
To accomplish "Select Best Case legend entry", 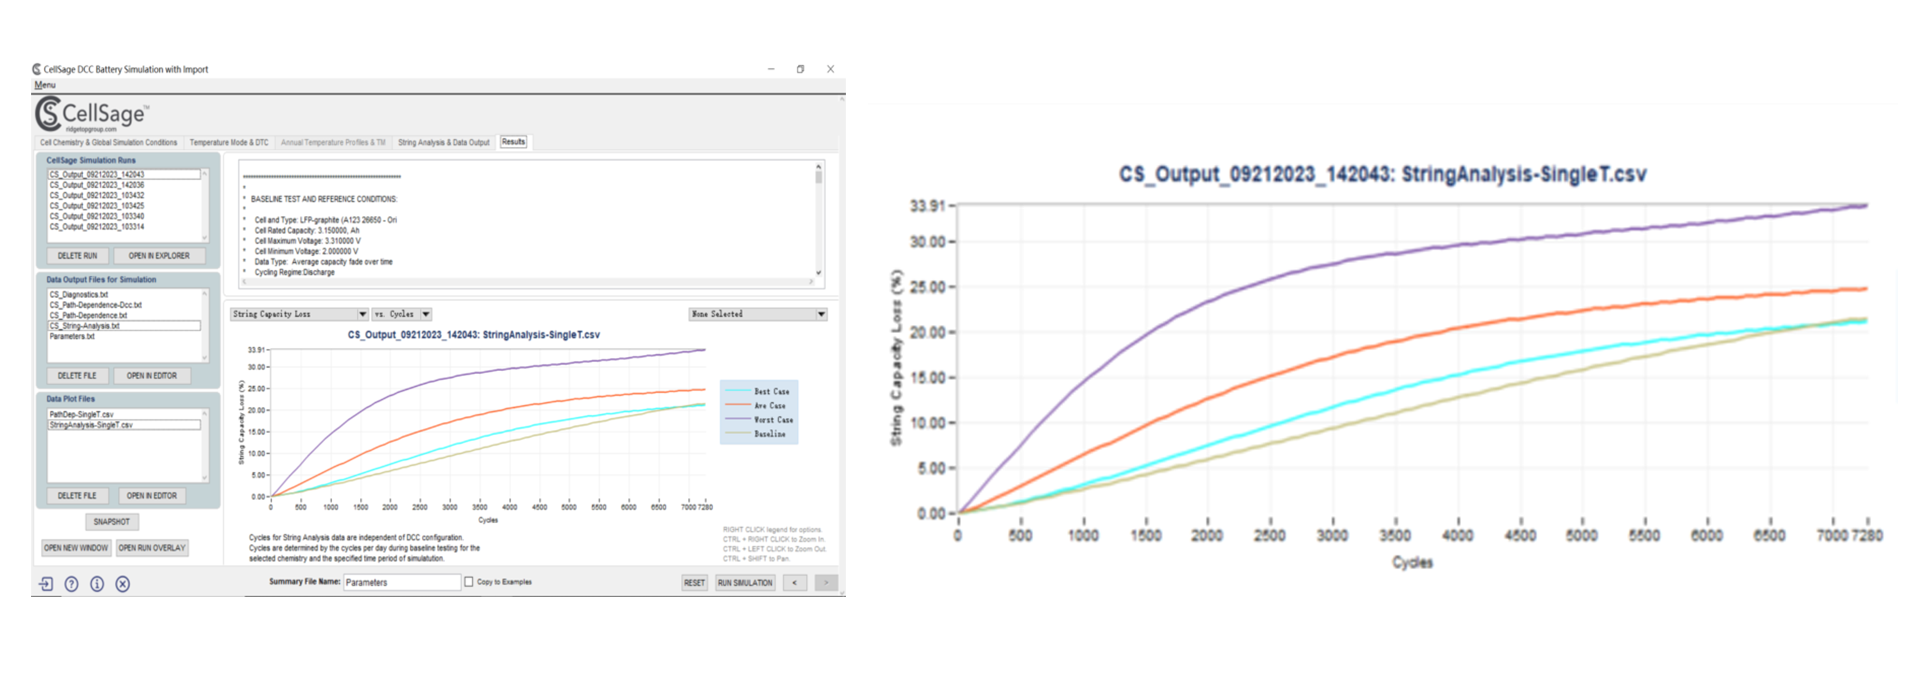I will pyautogui.click(x=759, y=391).
